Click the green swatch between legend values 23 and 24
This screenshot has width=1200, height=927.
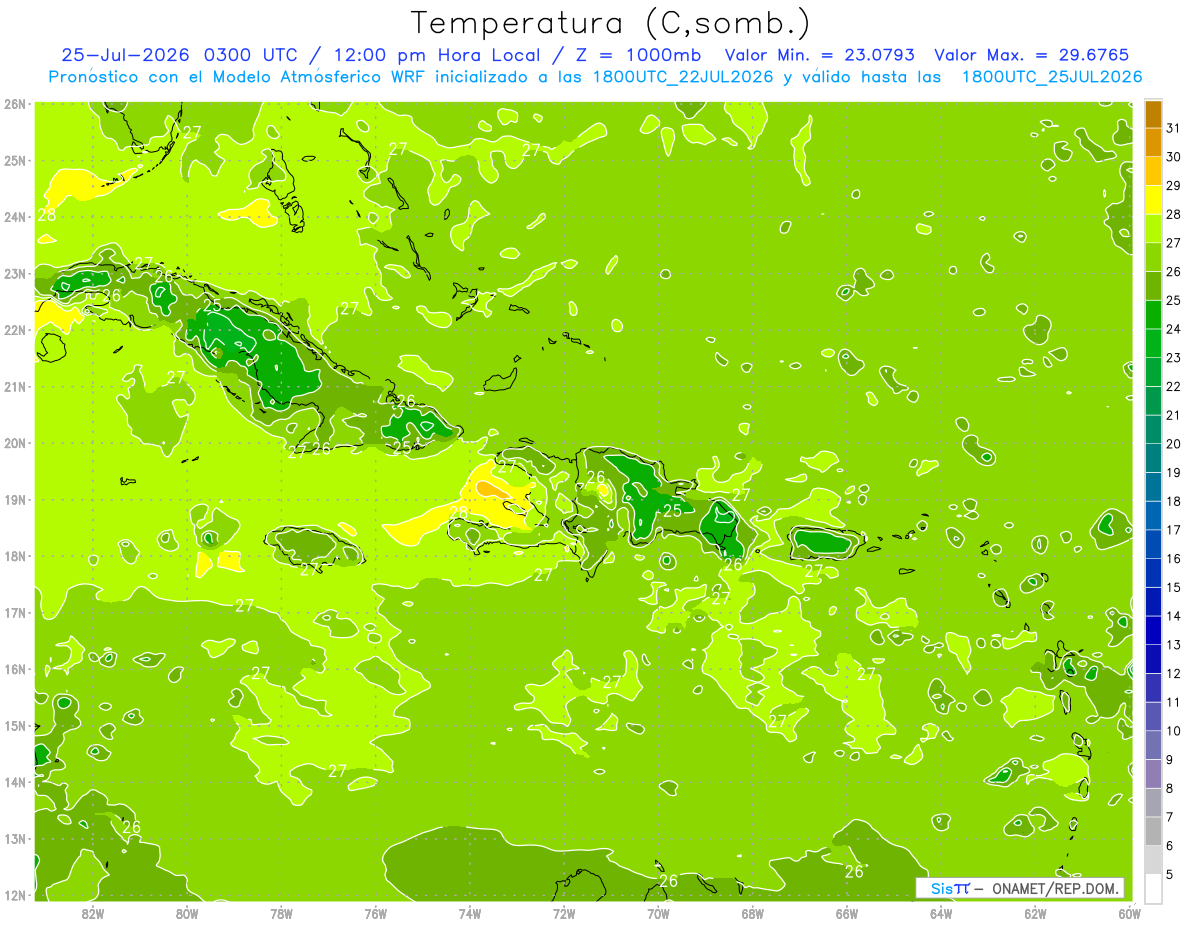click(x=1153, y=343)
